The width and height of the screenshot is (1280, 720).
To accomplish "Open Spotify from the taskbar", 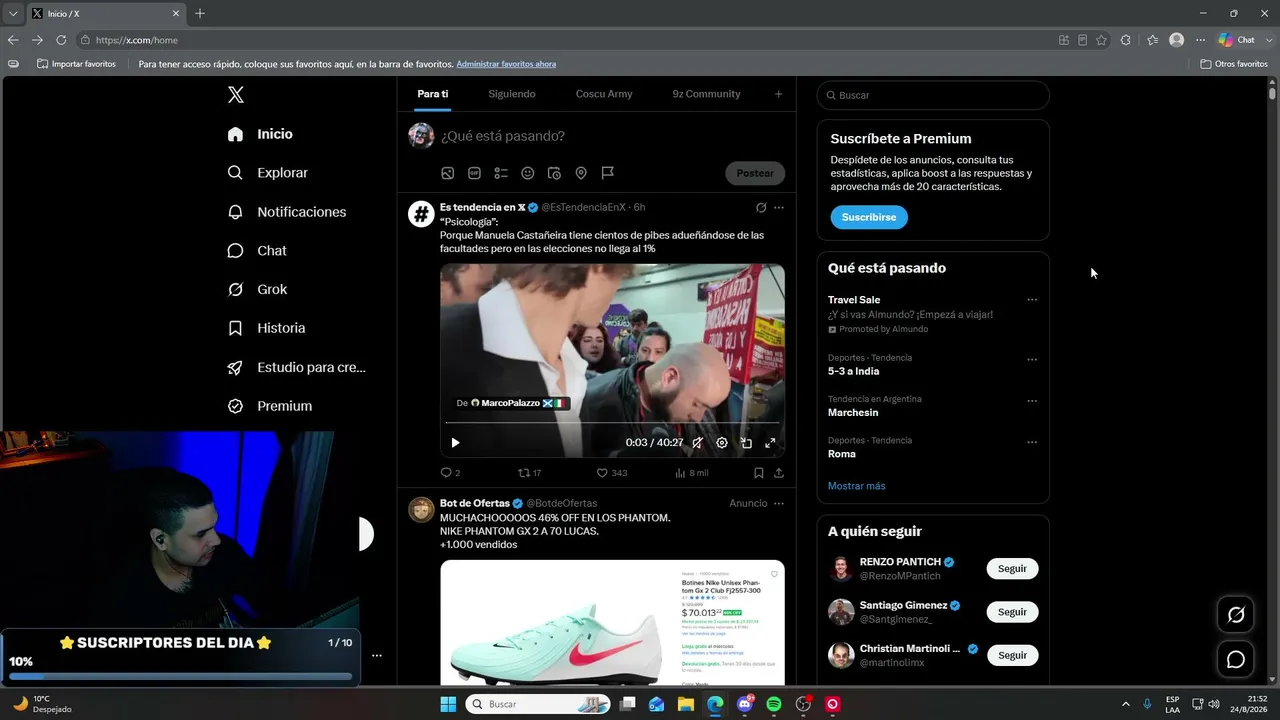I will [774, 704].
